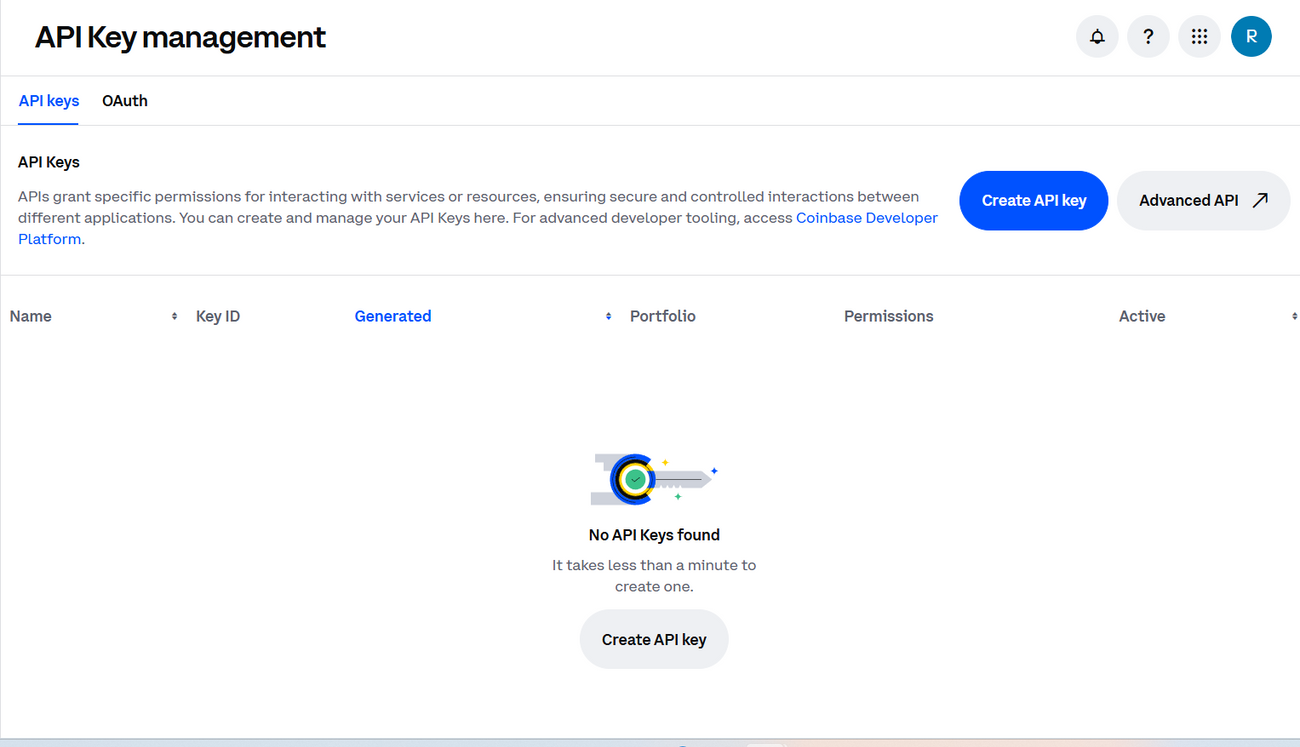Click the Generated column header
1300x747 pixels.
(x=393, y=316)
